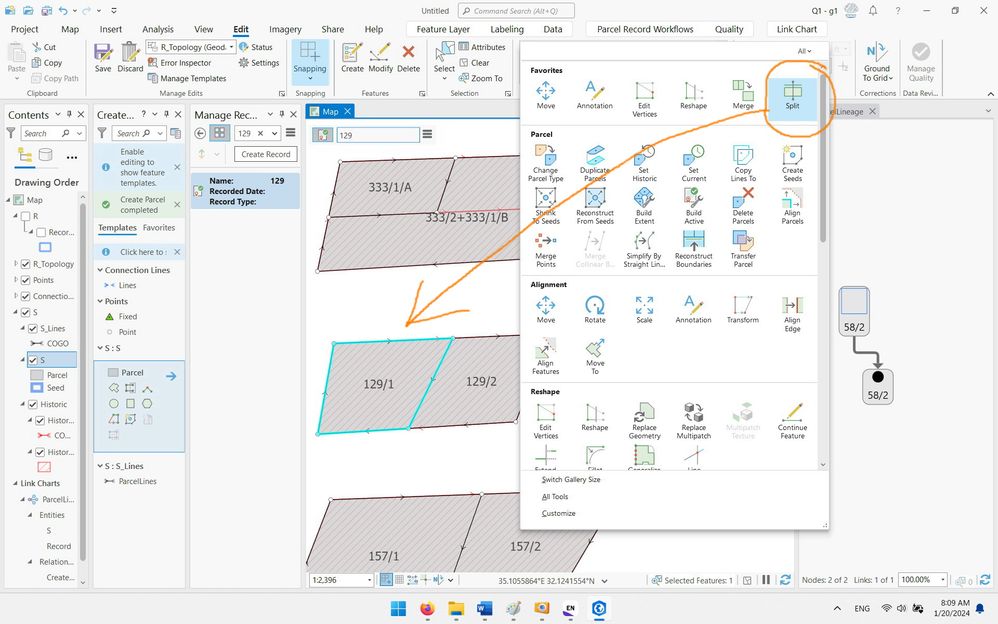Viewport: 998px width, 624px height.
Task: Select the Replace Geometry reshape tool
Action: 644,420
